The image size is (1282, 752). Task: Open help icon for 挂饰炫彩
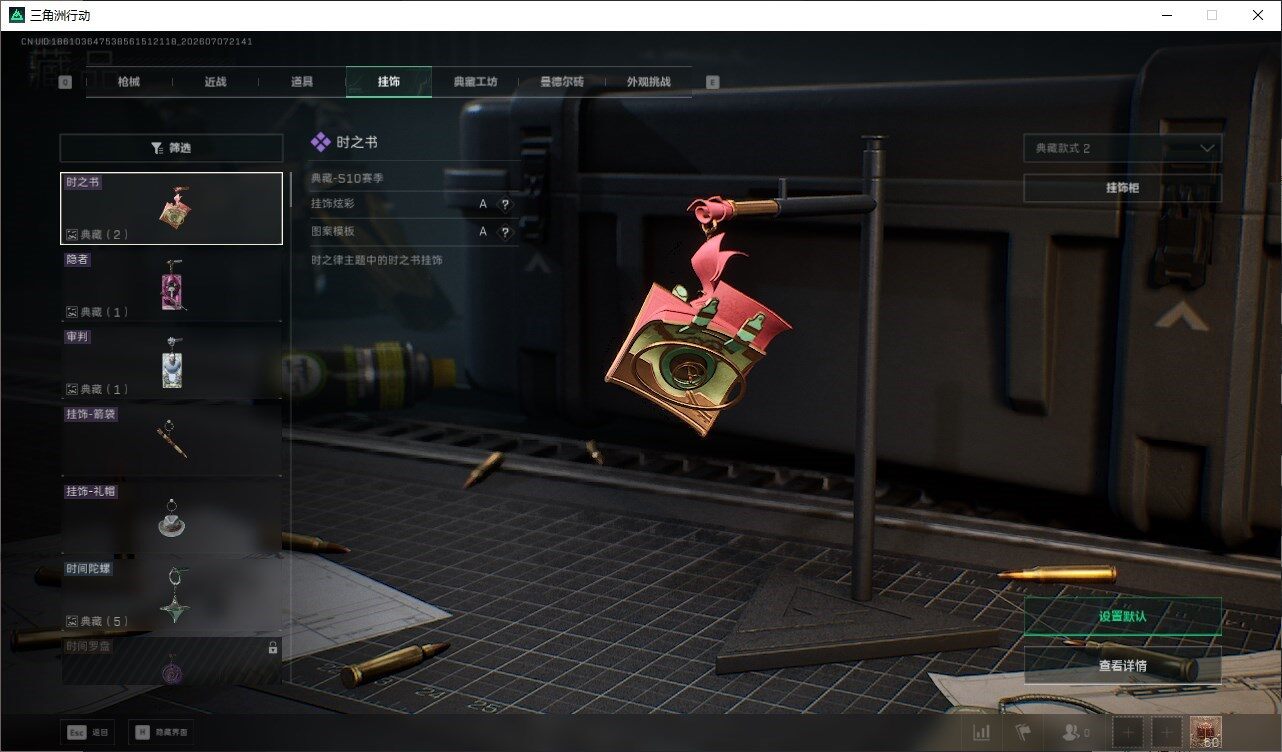pos(505,204)
